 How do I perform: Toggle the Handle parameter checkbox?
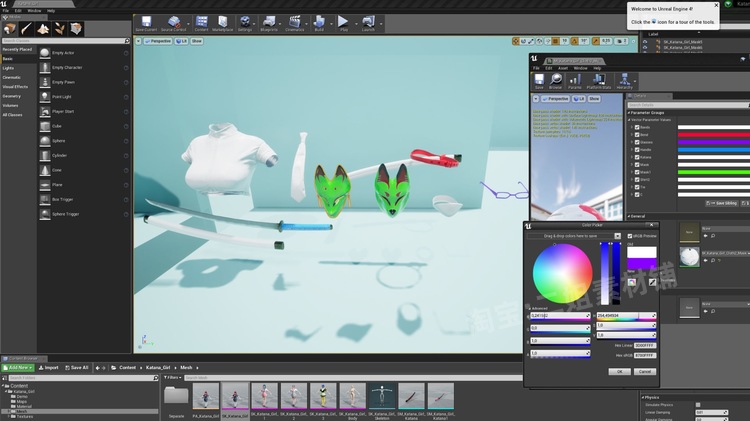[x=637, y=150]
